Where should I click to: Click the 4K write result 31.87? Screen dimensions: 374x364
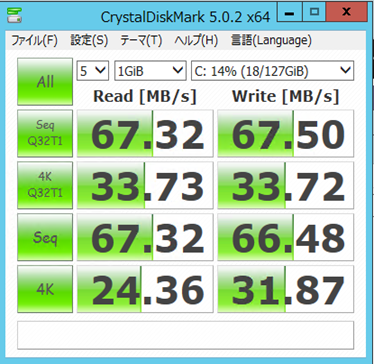286,289
